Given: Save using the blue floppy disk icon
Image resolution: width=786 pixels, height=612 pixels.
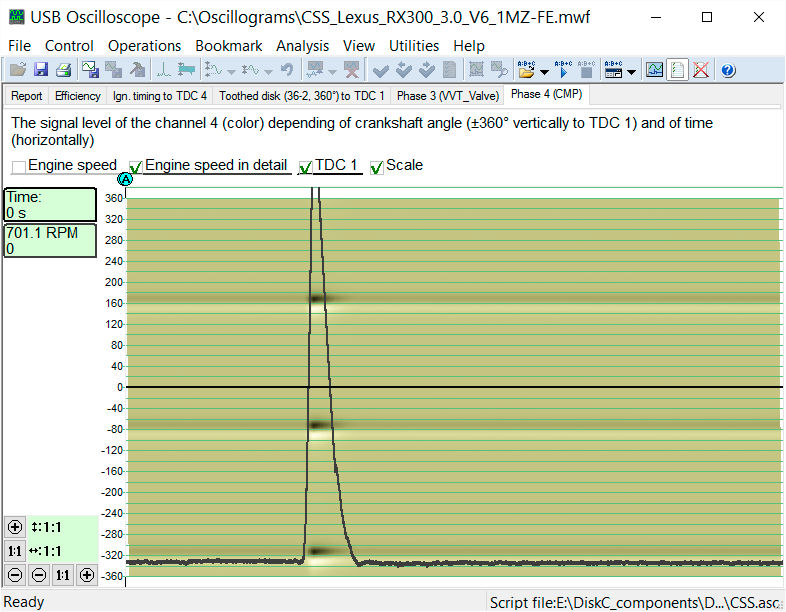Looking at the screenshot, I should [x=41, y=70].
